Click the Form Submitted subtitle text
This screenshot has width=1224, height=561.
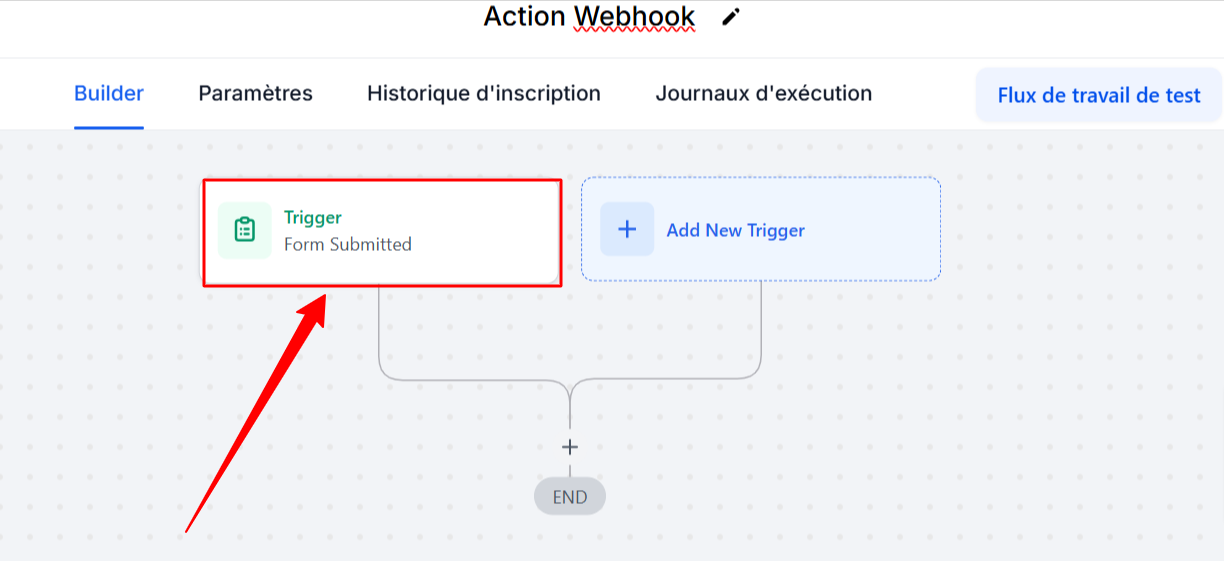coord(348,244)
